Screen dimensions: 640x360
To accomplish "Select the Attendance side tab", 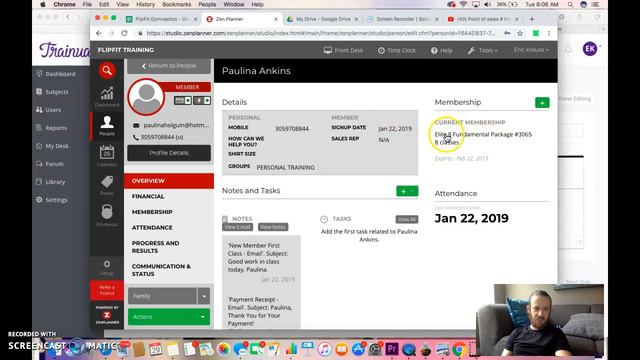I will [x=152, y=227].
